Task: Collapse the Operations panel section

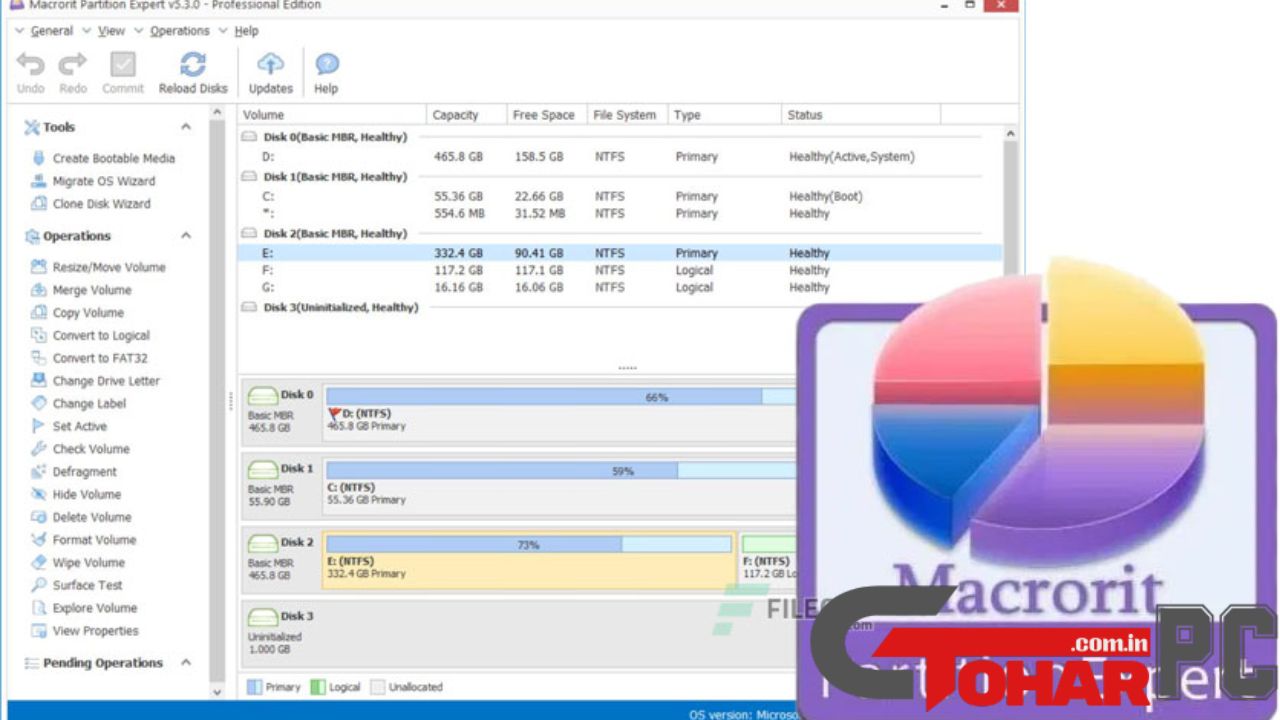Action: [x=186, y=236]
